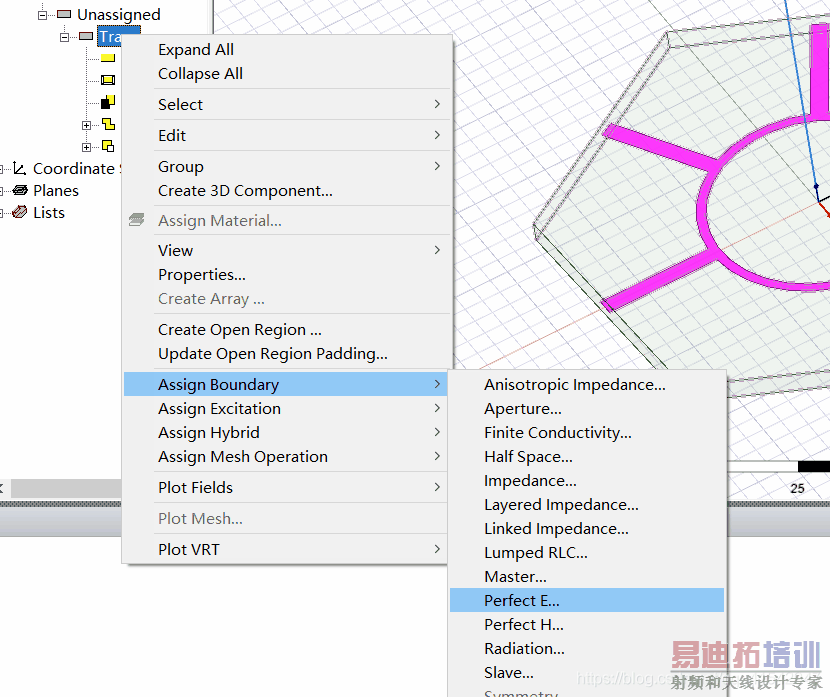The width and height of the screenshot is (830, 697).
Task: Open the Edit submenu
Action: (x=286, y=135)
